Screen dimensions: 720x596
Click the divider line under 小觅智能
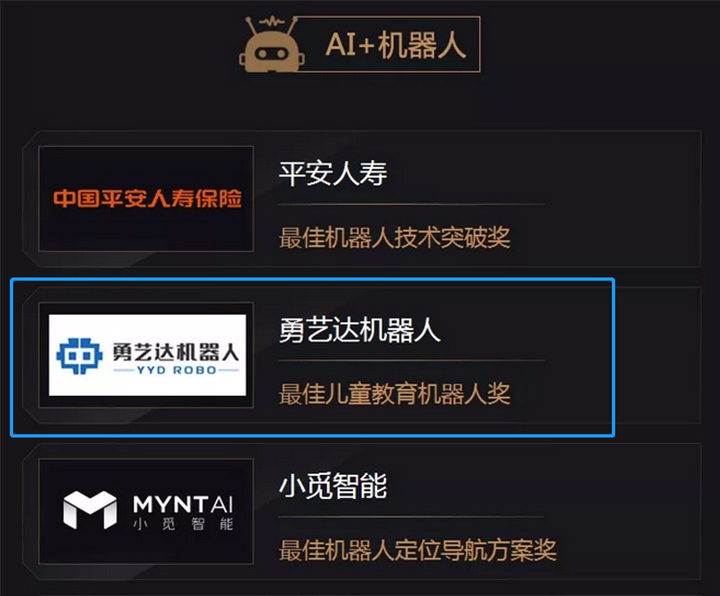click(x=411, y=517)
